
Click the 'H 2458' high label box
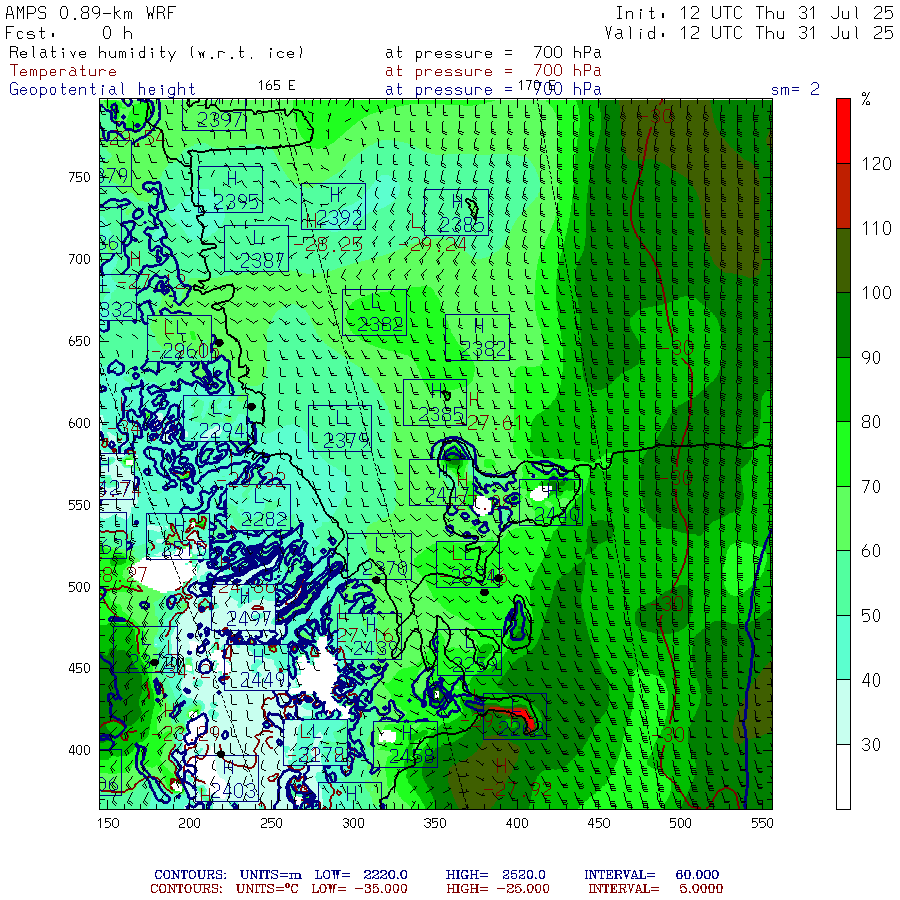coord(405,744)
